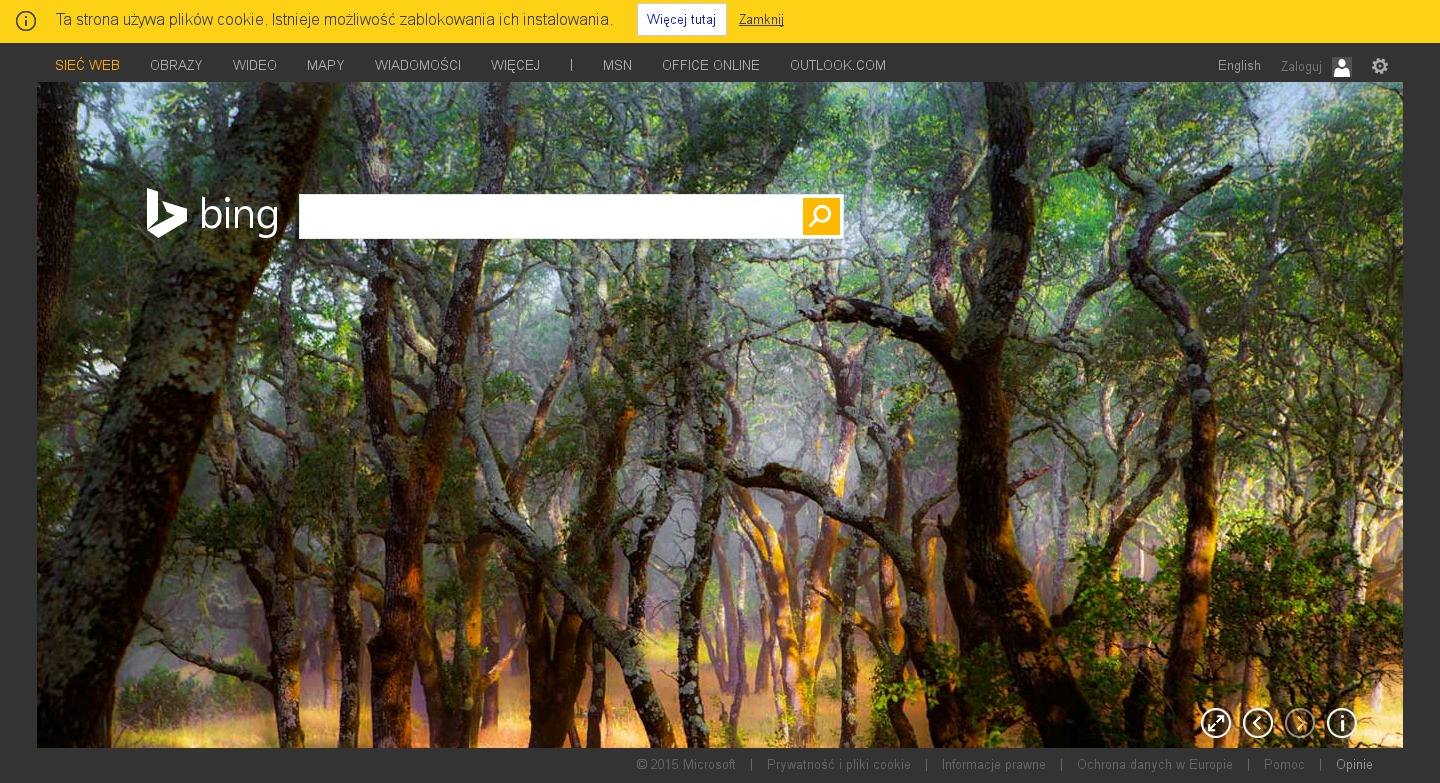Open the OUTLOOK.COM link
Image resolution: width=1440 pixels, height=783 pixels.
(x=838, y=66)
